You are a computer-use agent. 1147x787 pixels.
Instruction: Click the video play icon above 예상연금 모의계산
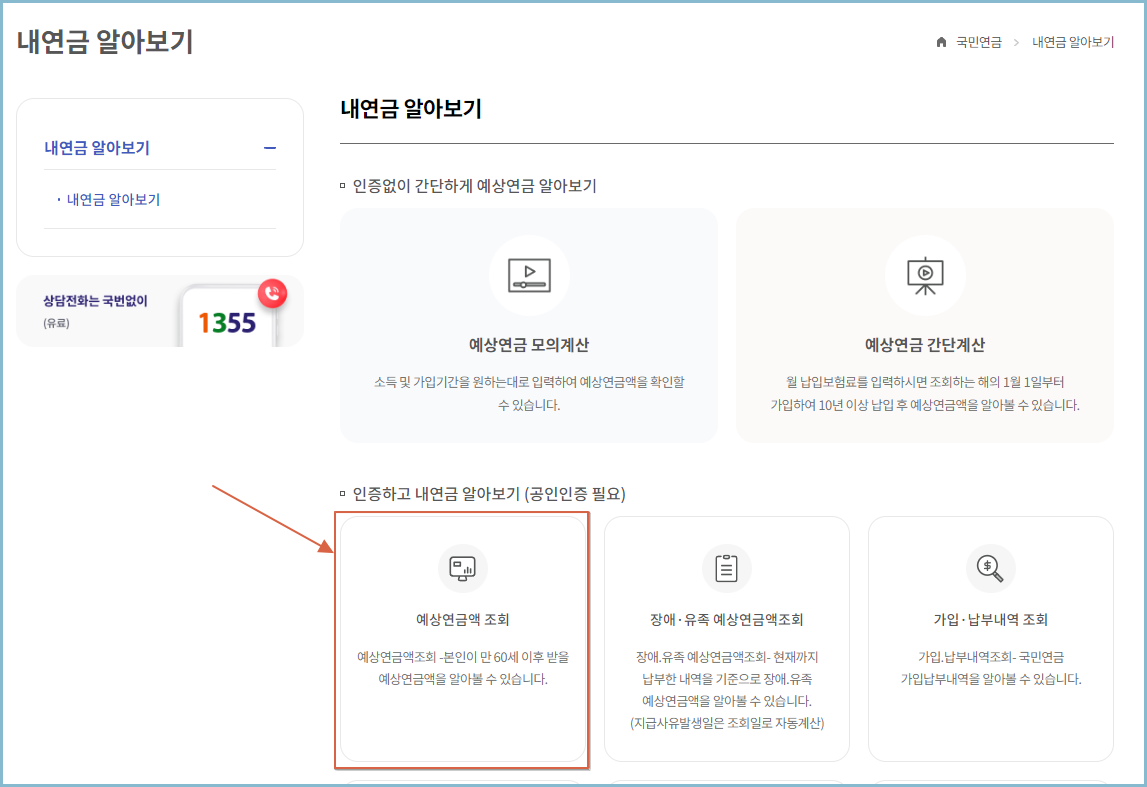click(x=529, y=276)
